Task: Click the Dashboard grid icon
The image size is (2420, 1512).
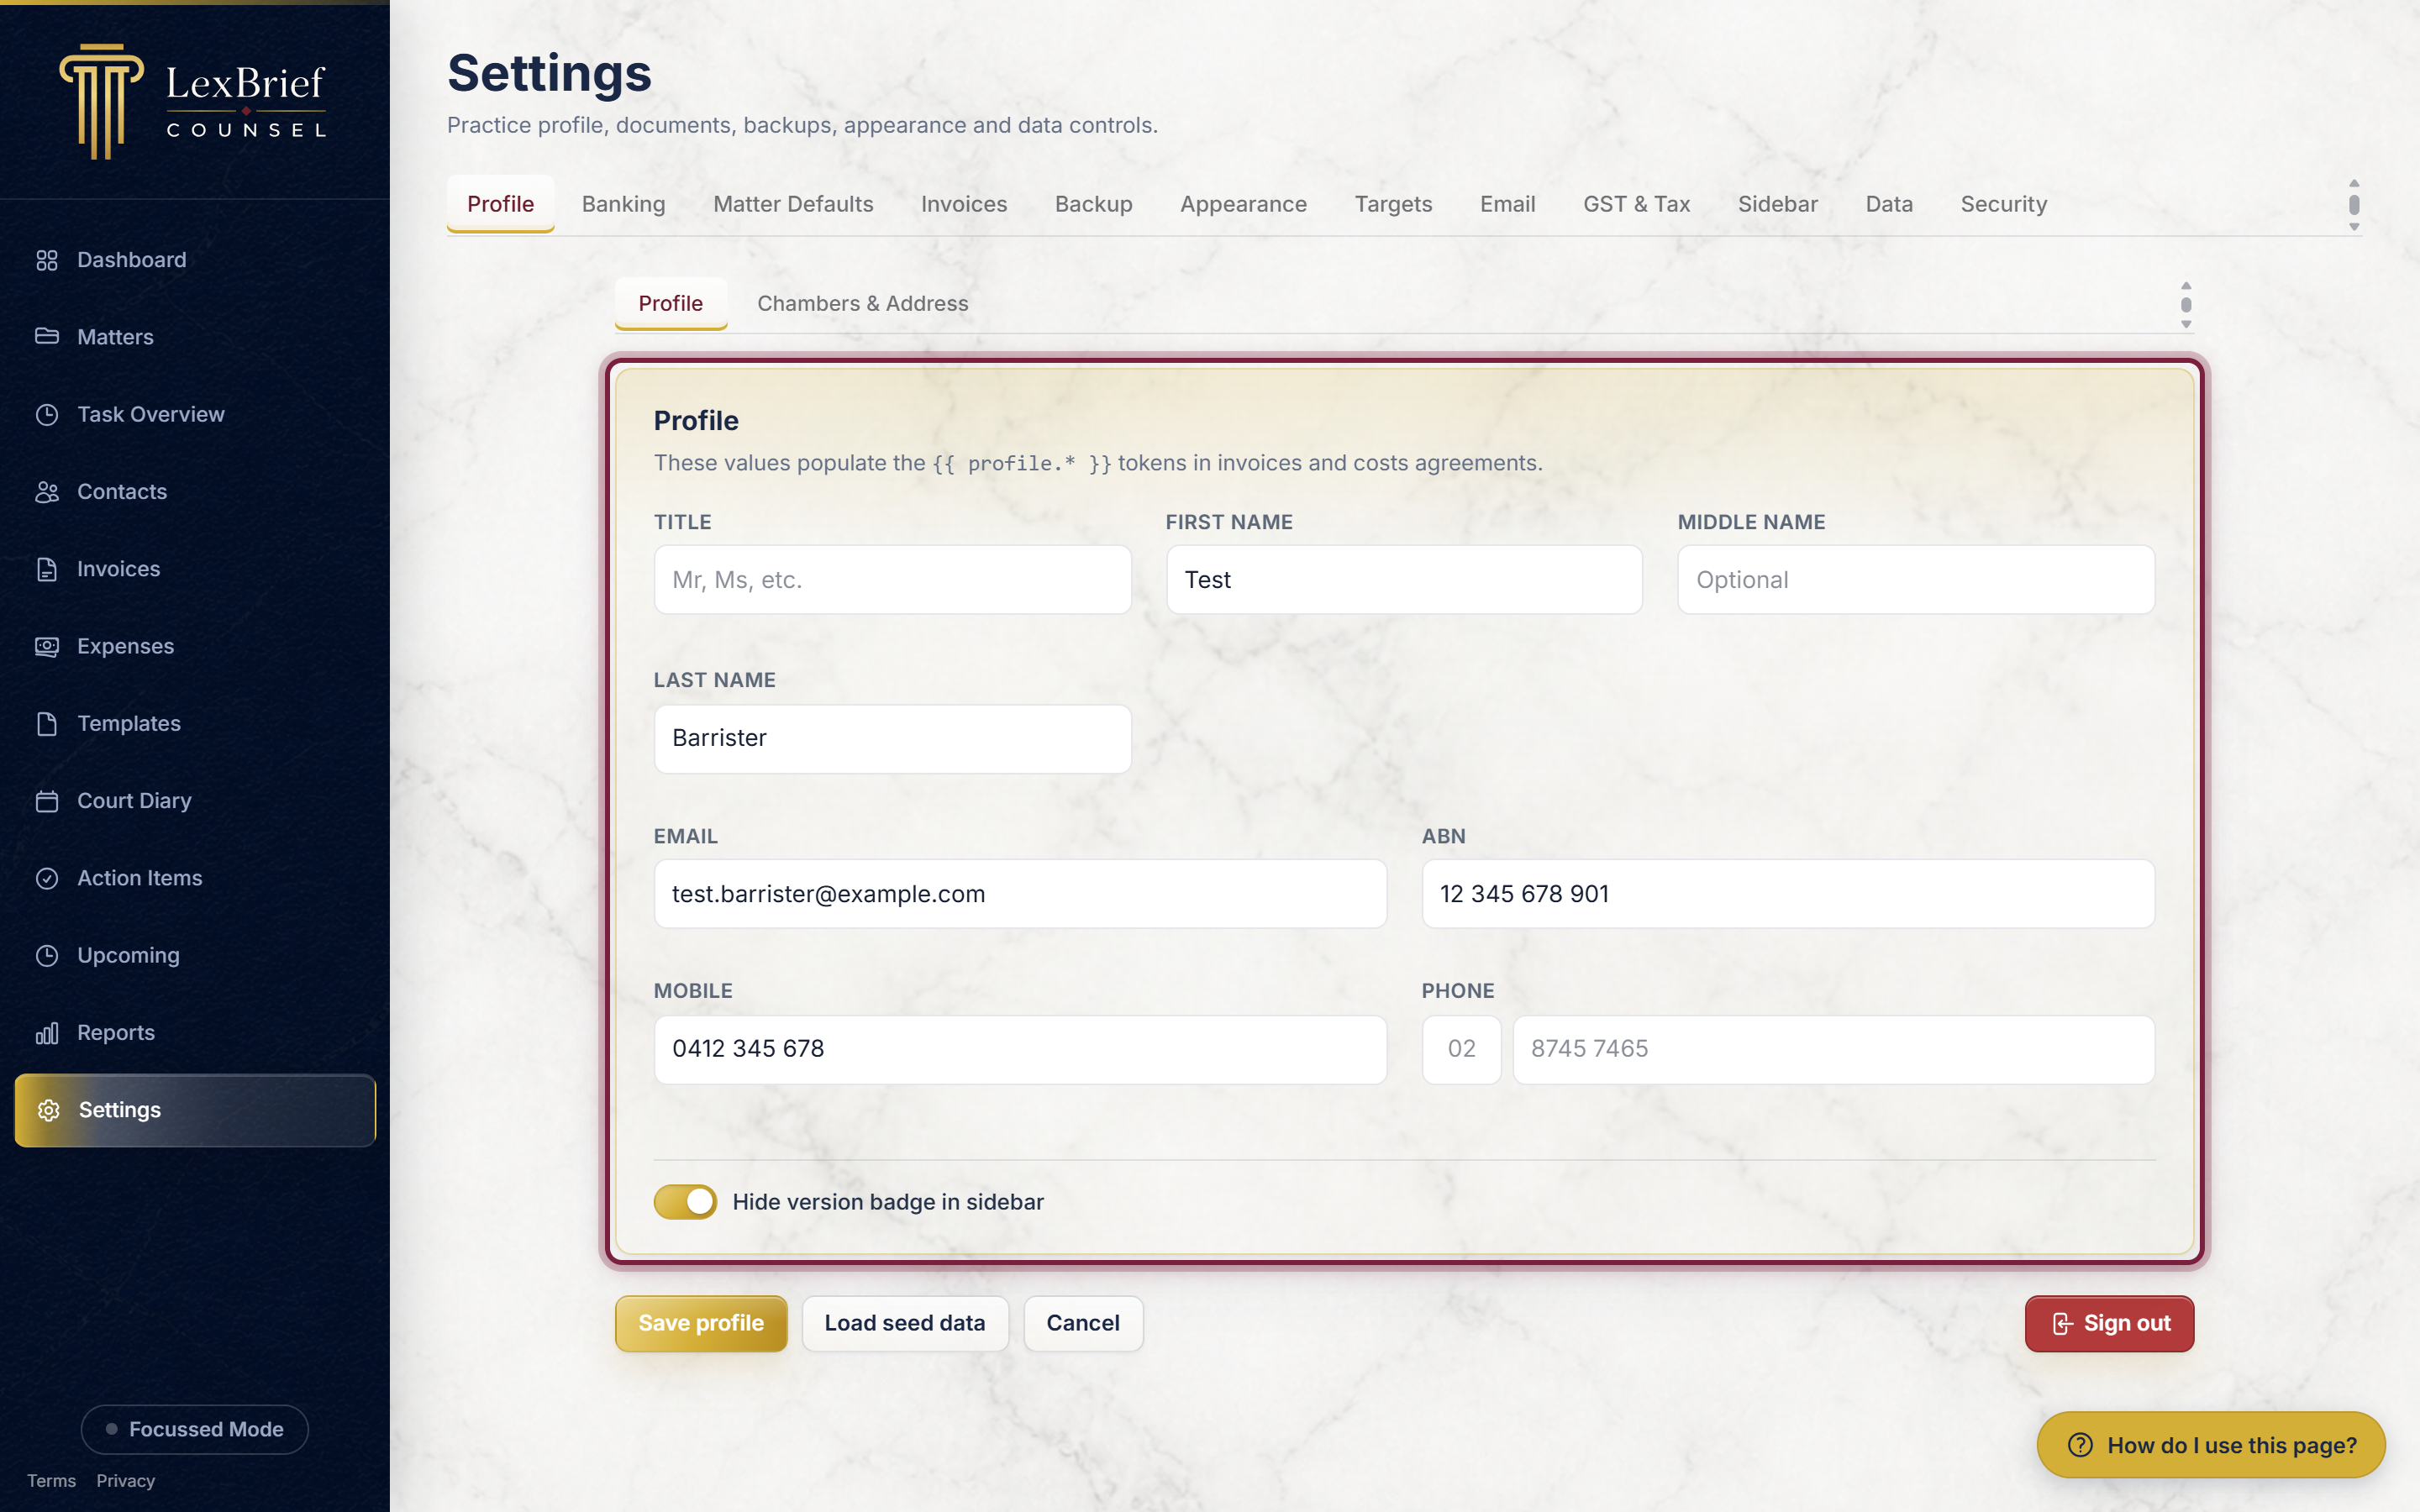Action: pos(47,260)
